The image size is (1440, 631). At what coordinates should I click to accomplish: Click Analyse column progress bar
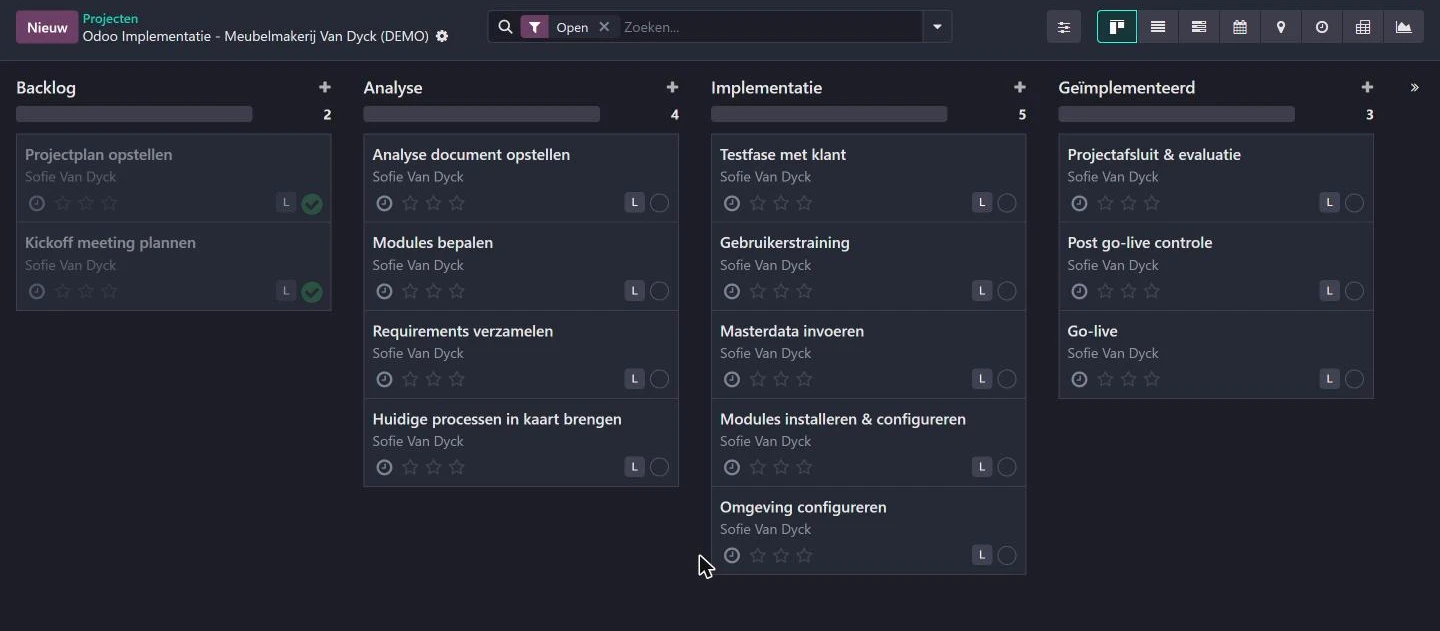tap(482, 115)
